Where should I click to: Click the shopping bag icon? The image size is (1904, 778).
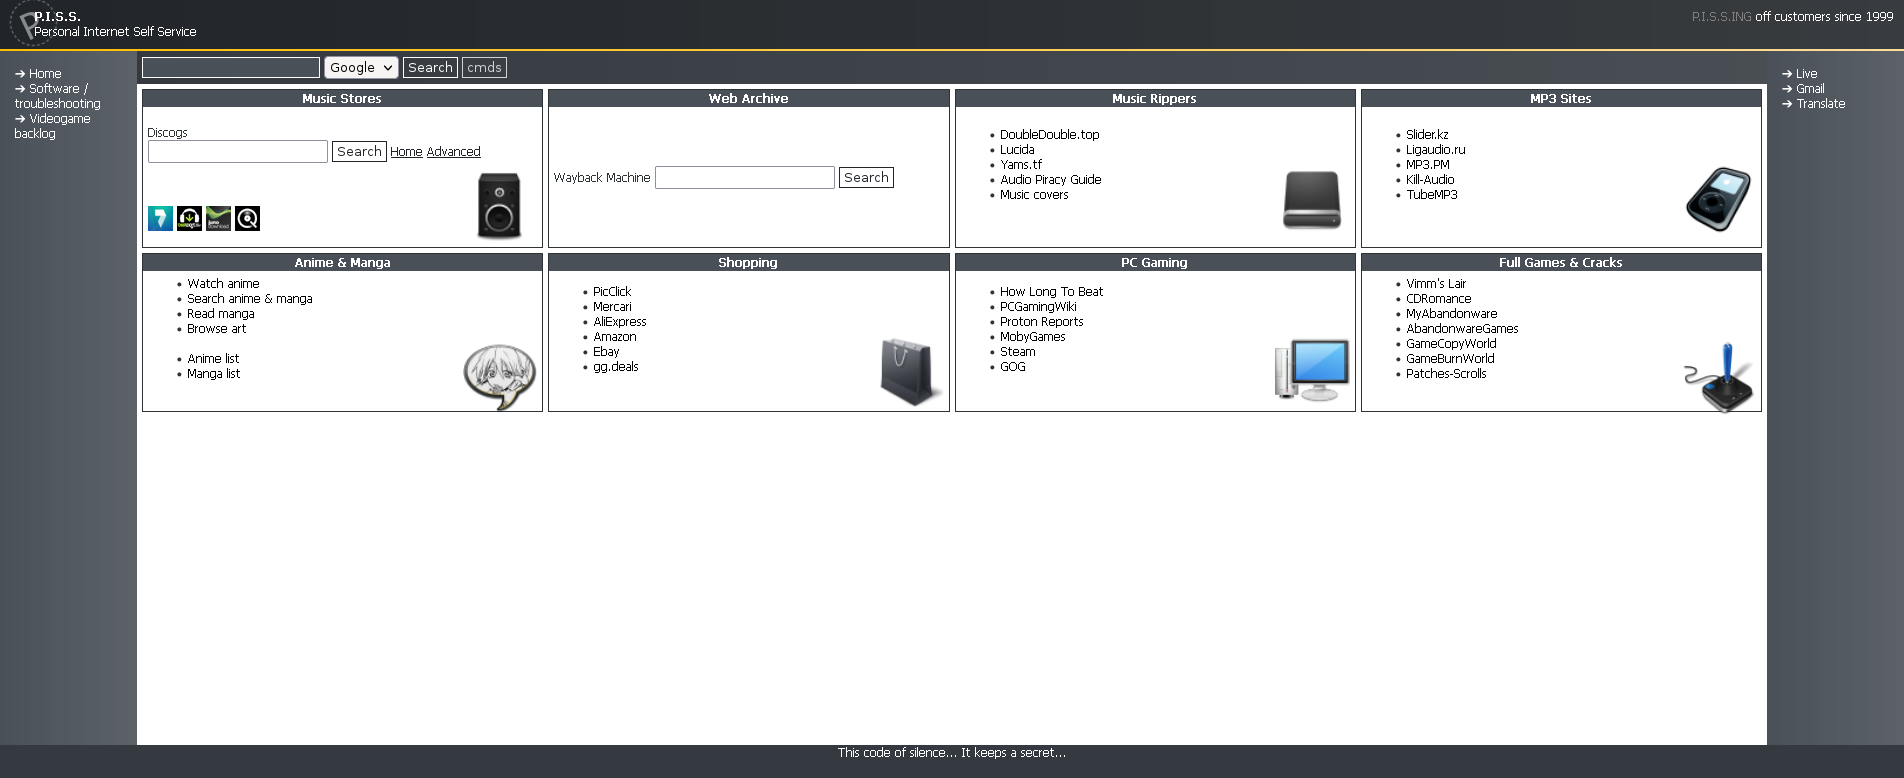(x=909, y=371)
